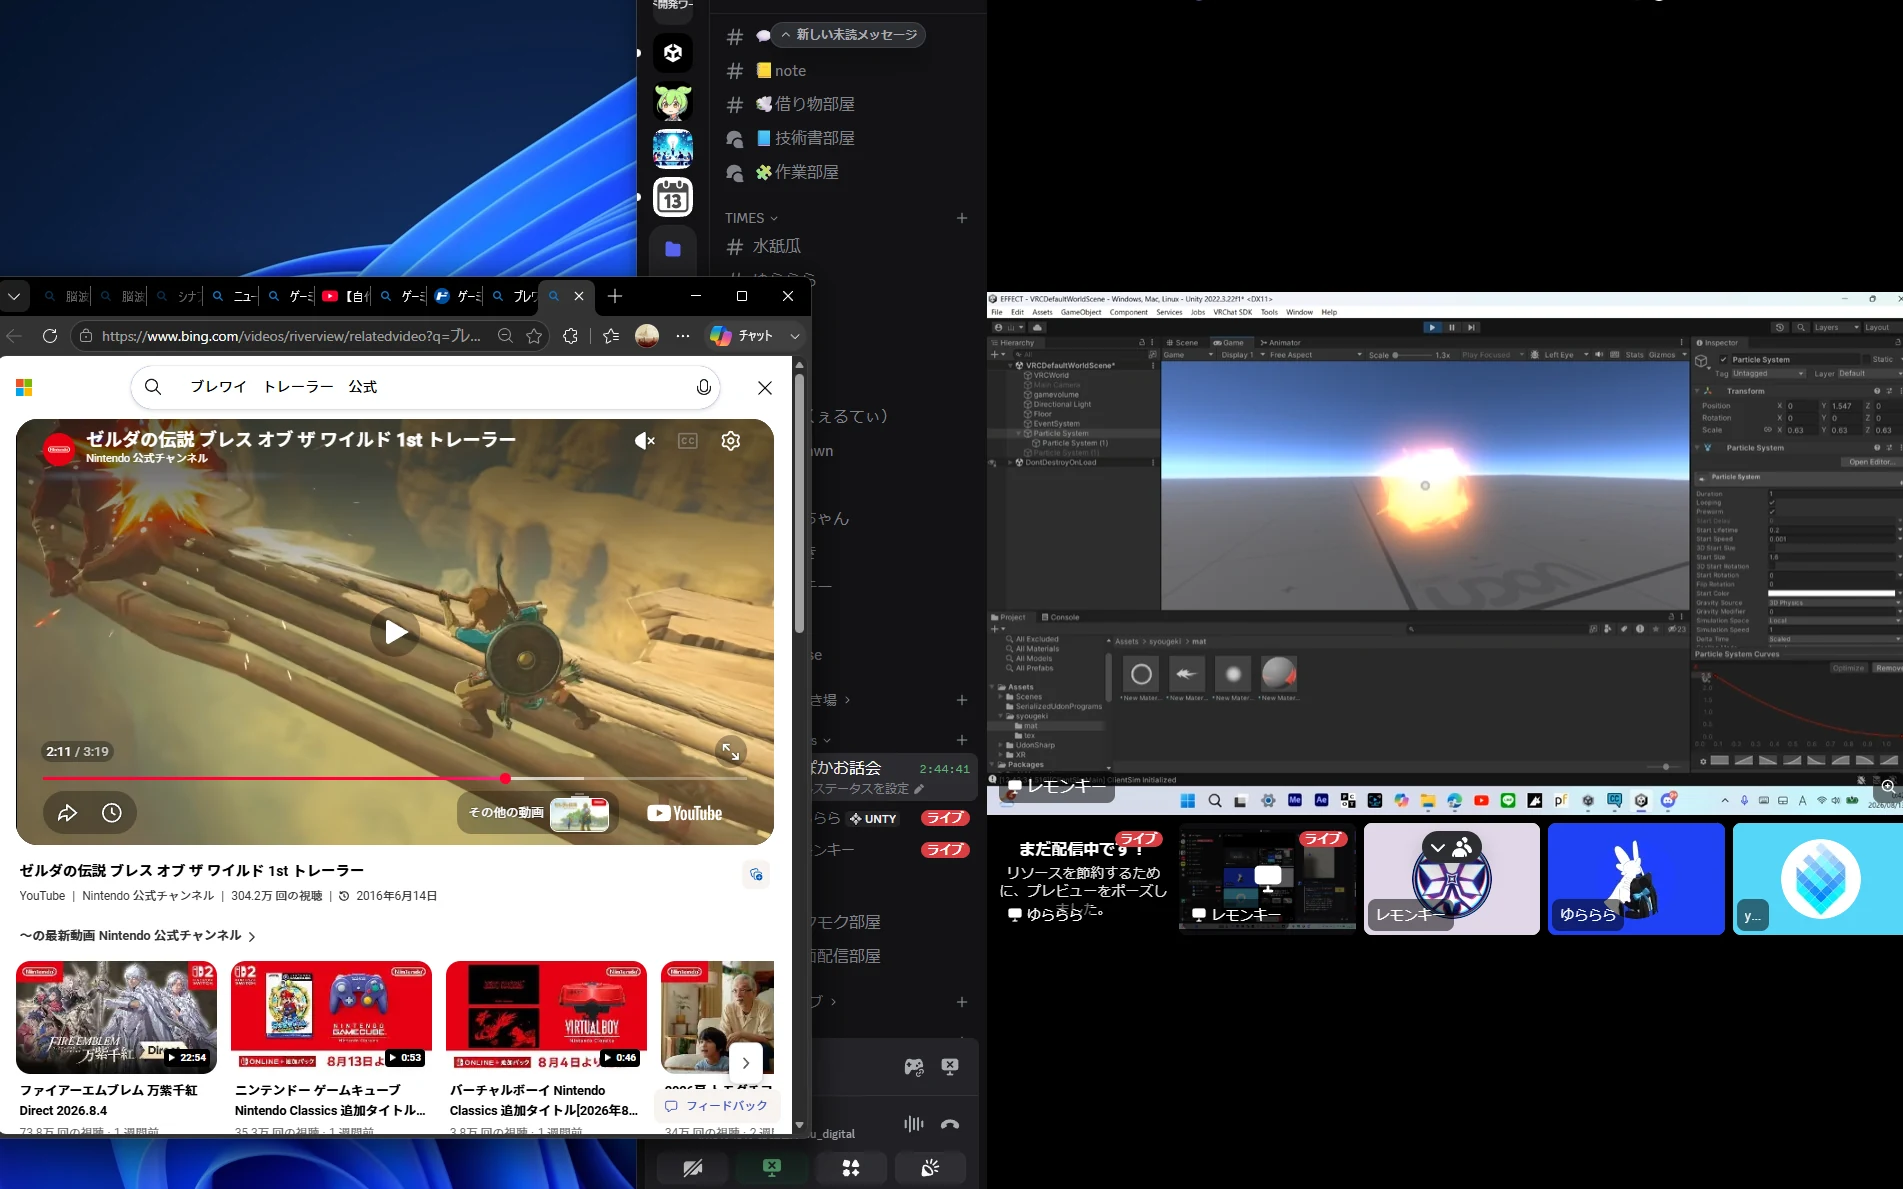Open the Console tab in Unity
The width and height of the screenshot is (1903, 1189).
pyautogui.click(x=1060, y=617)
